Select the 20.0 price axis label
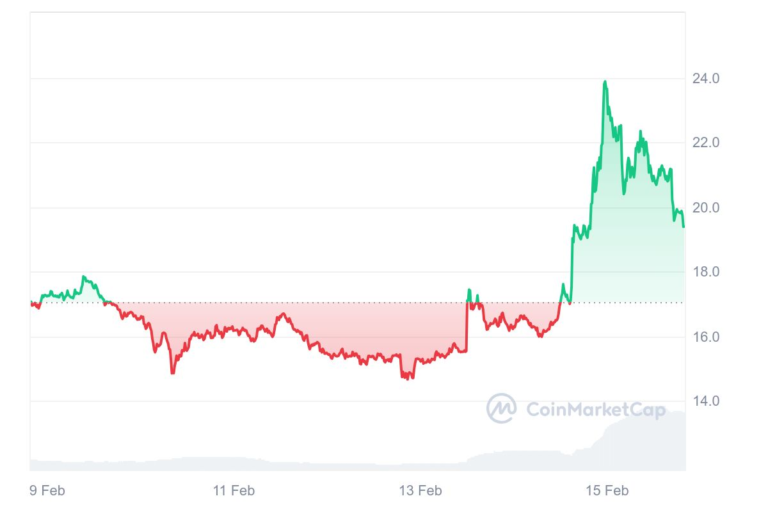The image size is (768, 512). tap(707, 208)
